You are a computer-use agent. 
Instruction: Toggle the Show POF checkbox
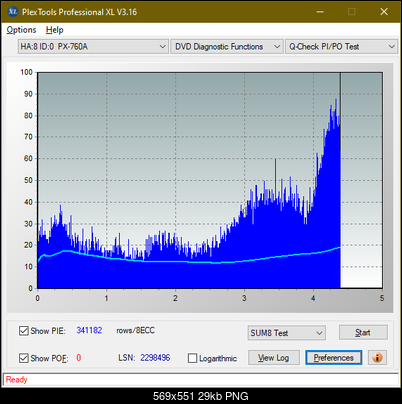[x=24, y=358]
